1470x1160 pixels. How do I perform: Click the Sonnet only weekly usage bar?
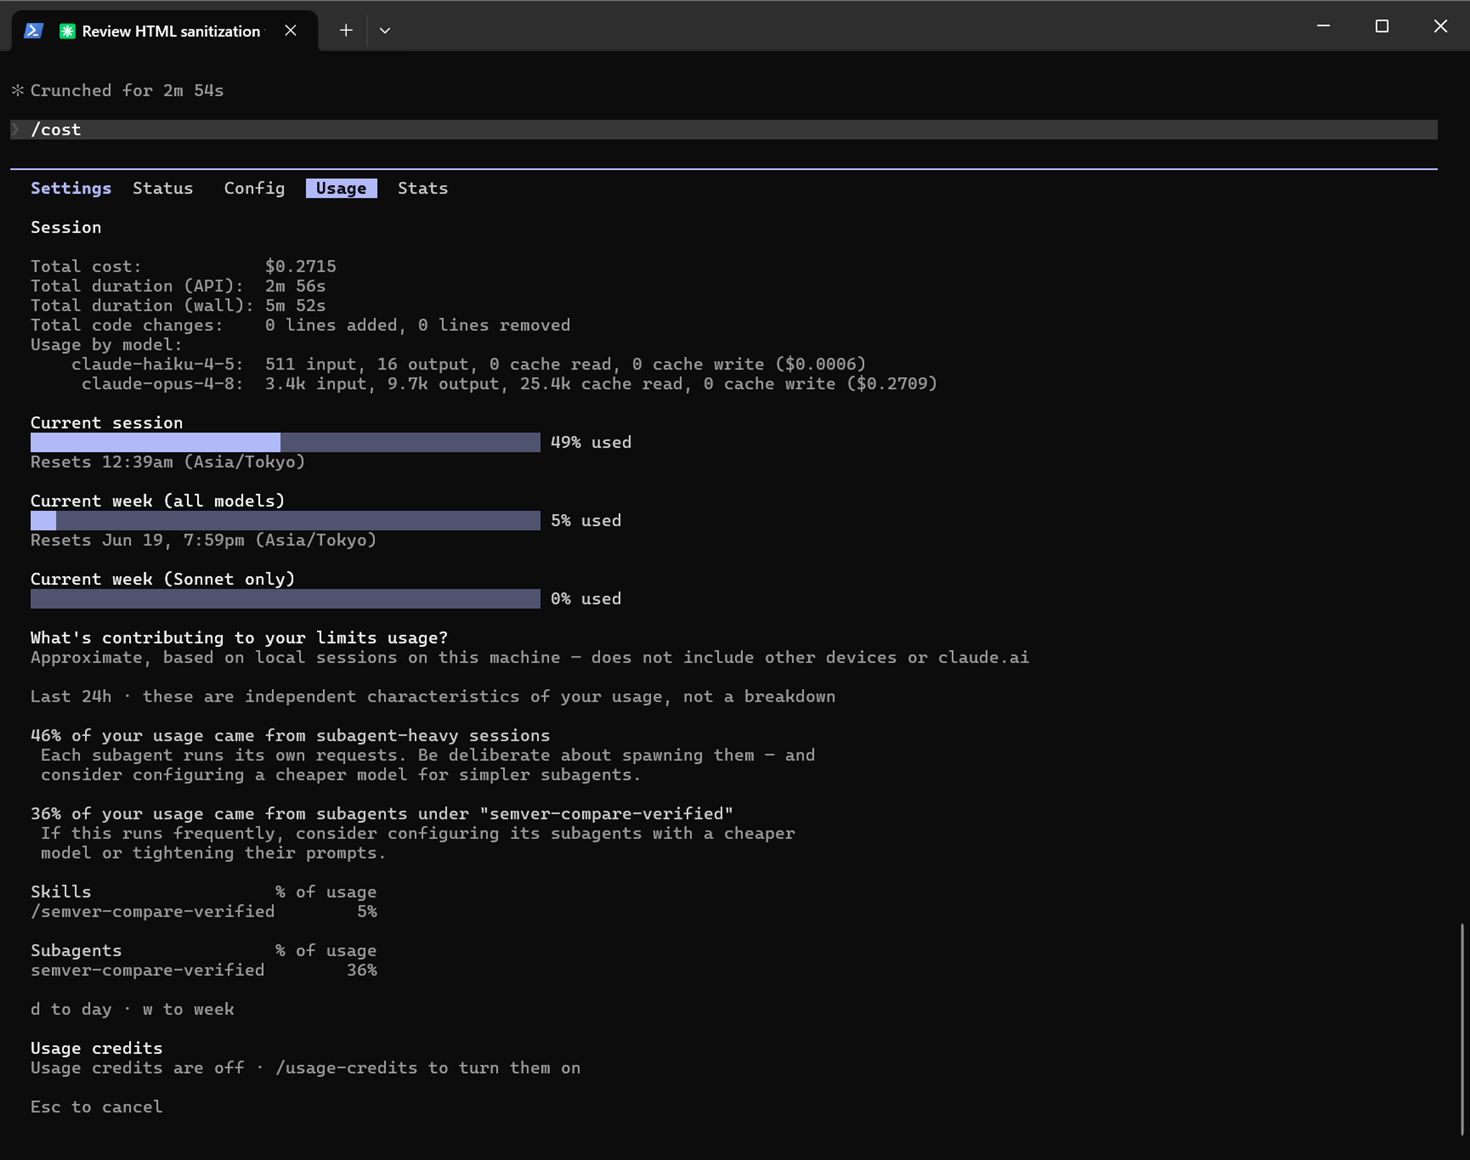(x=285, y=598)
